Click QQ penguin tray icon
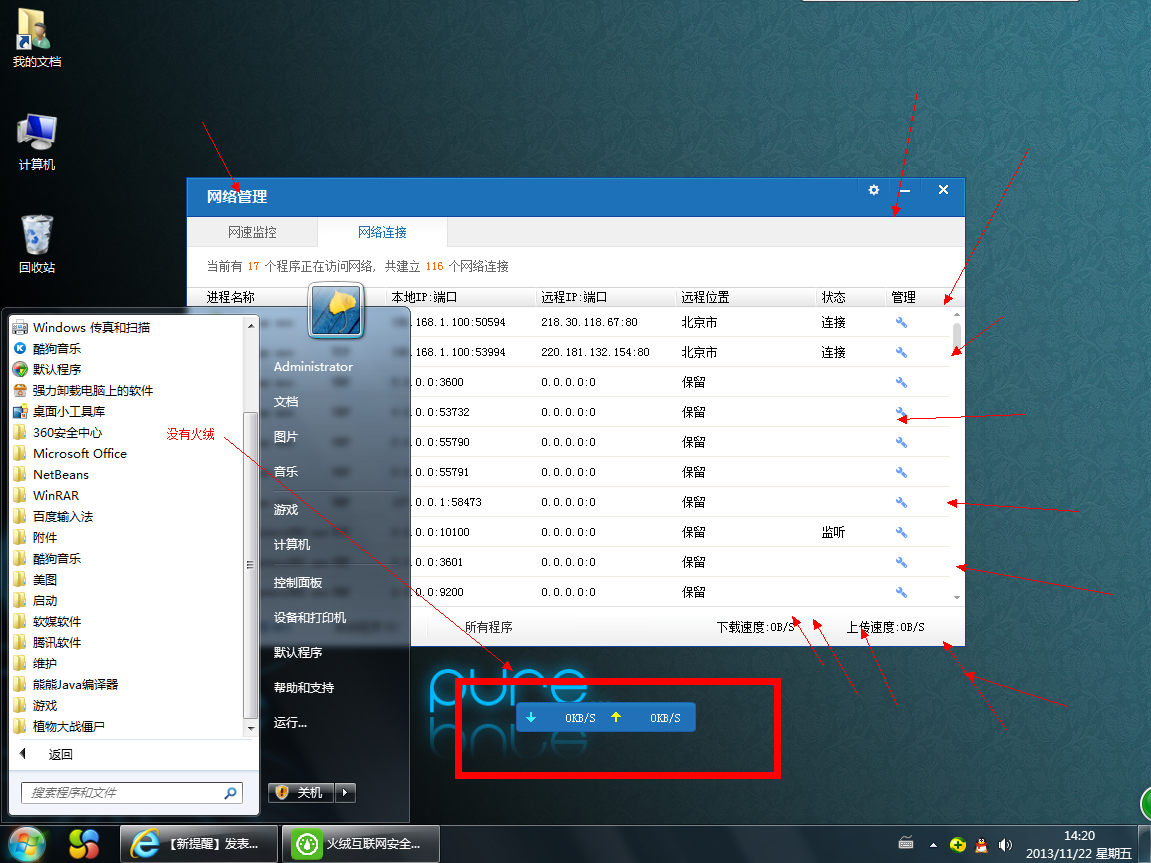Image resolution: width=1151 pixels, height=863 pixels. [981, 844]
